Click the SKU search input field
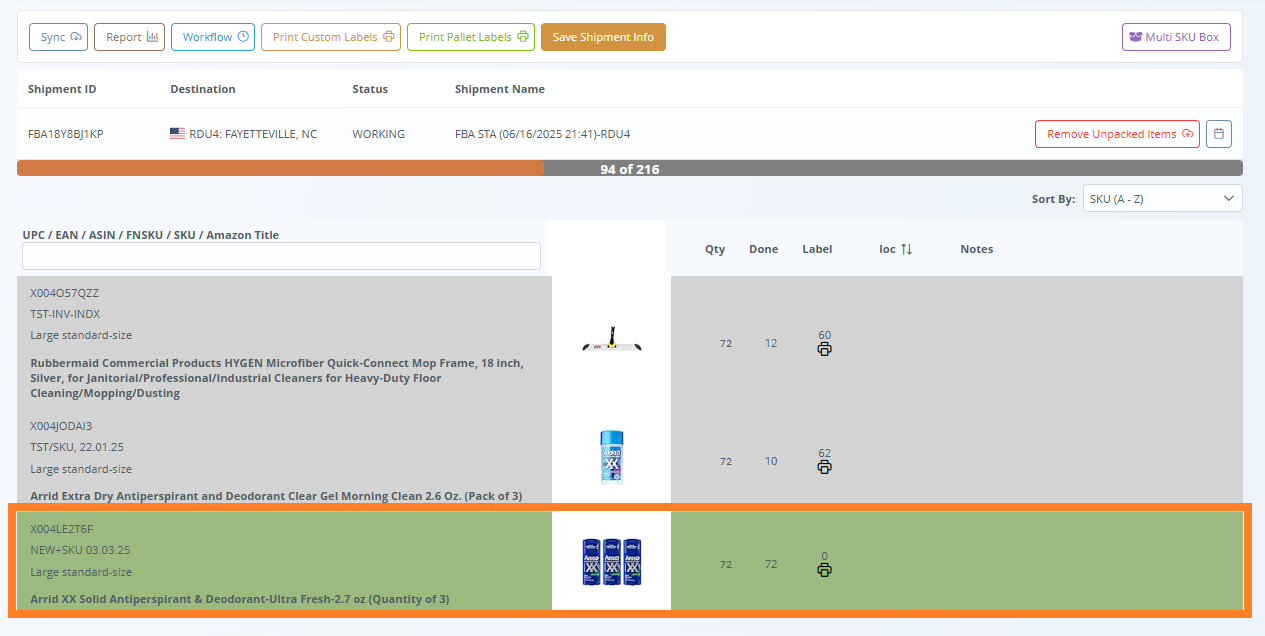Screen dimensions: 1265x636 (281, 256)
